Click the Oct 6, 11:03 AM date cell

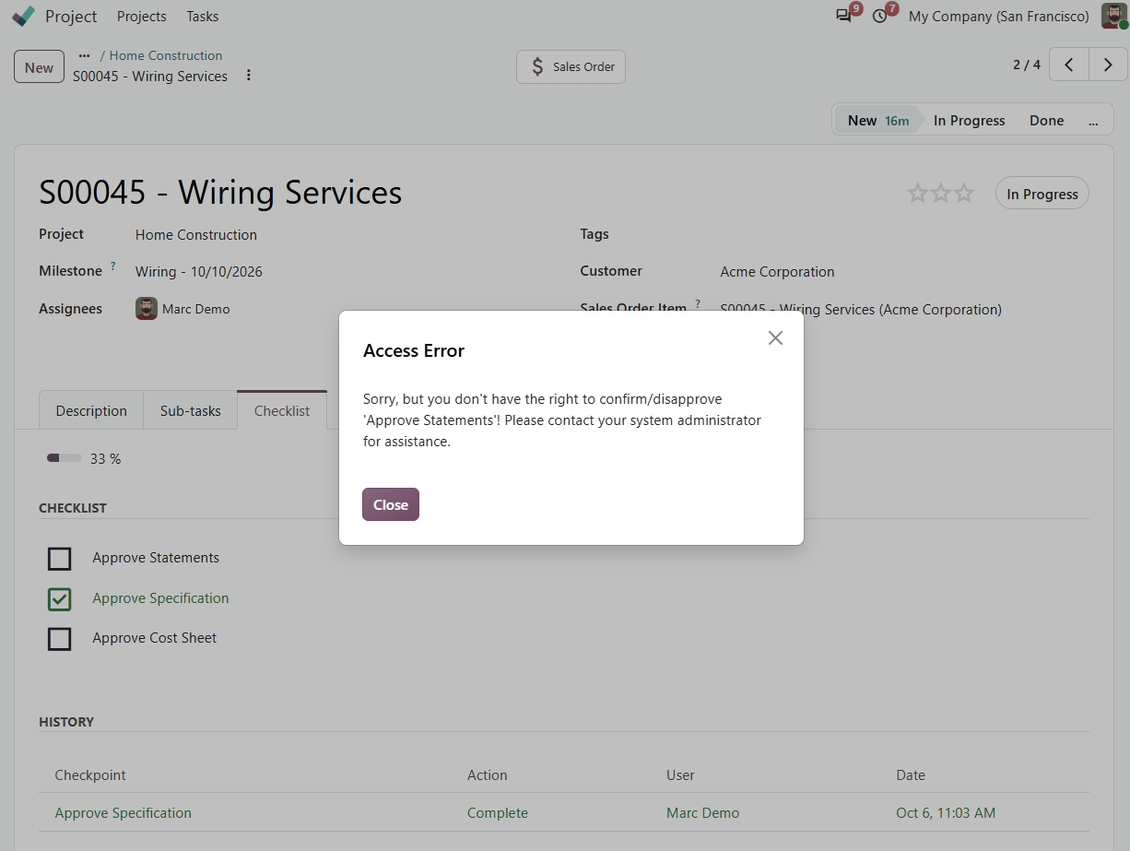[x=946, y=813]
